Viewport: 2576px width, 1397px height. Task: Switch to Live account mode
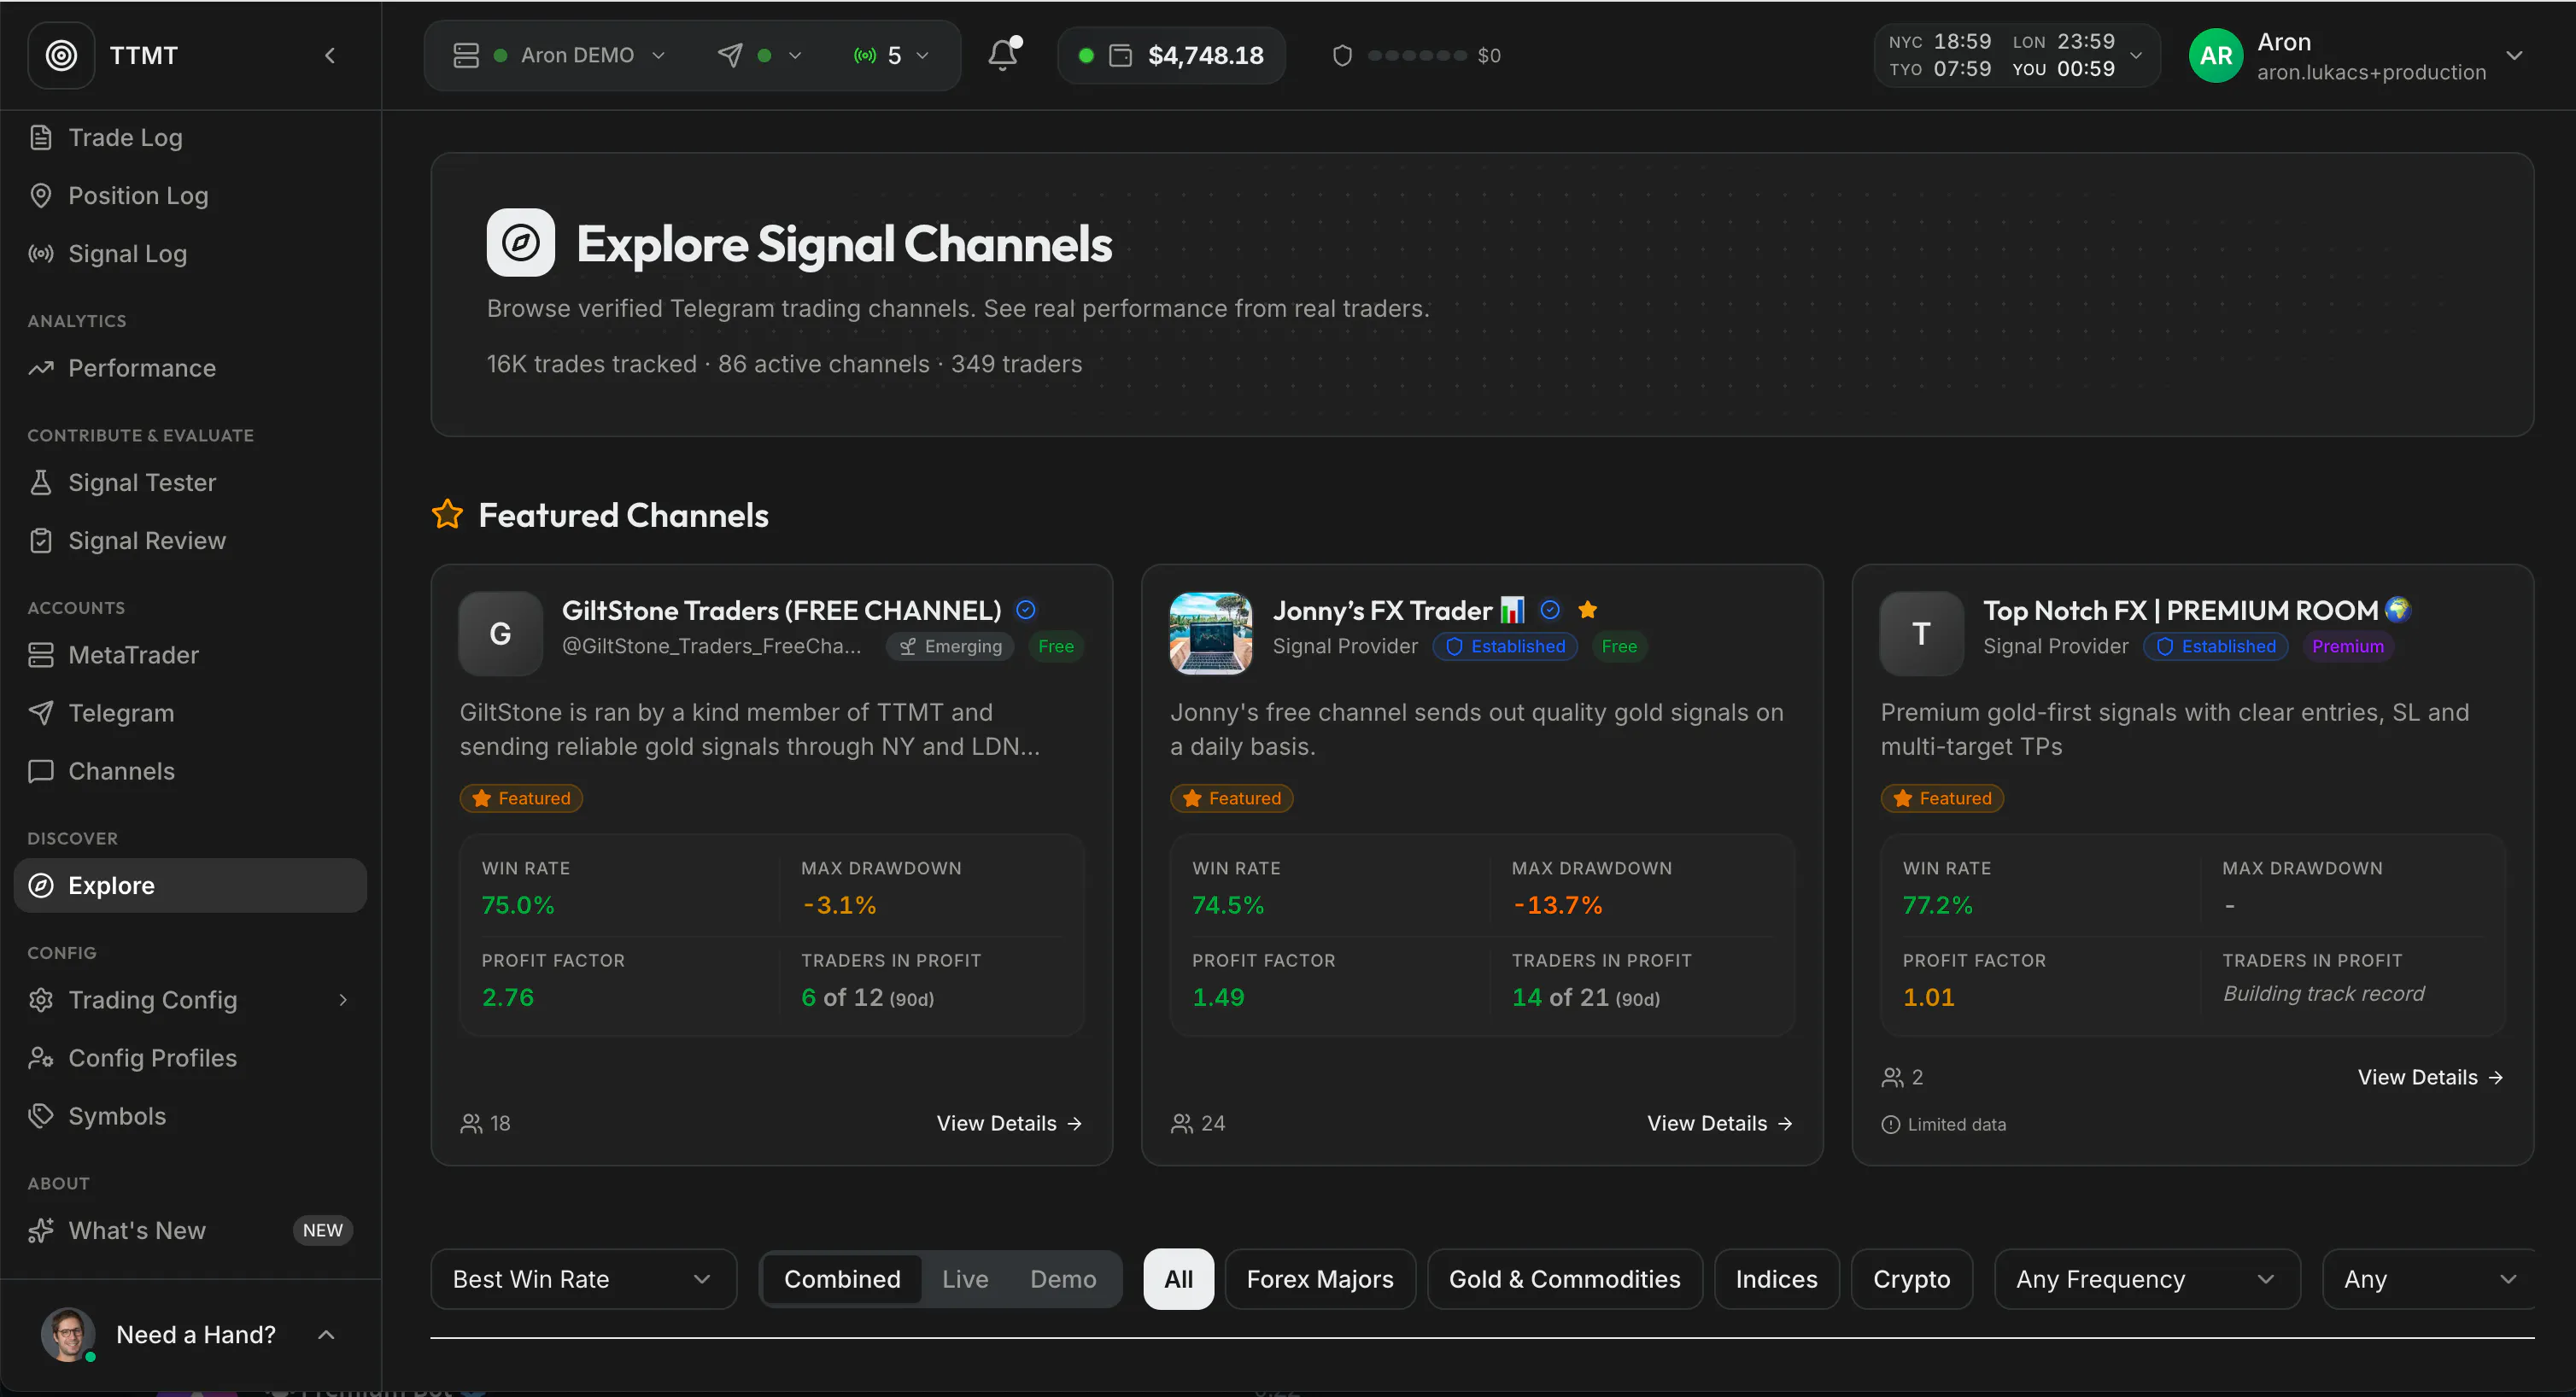[964, 1279]
